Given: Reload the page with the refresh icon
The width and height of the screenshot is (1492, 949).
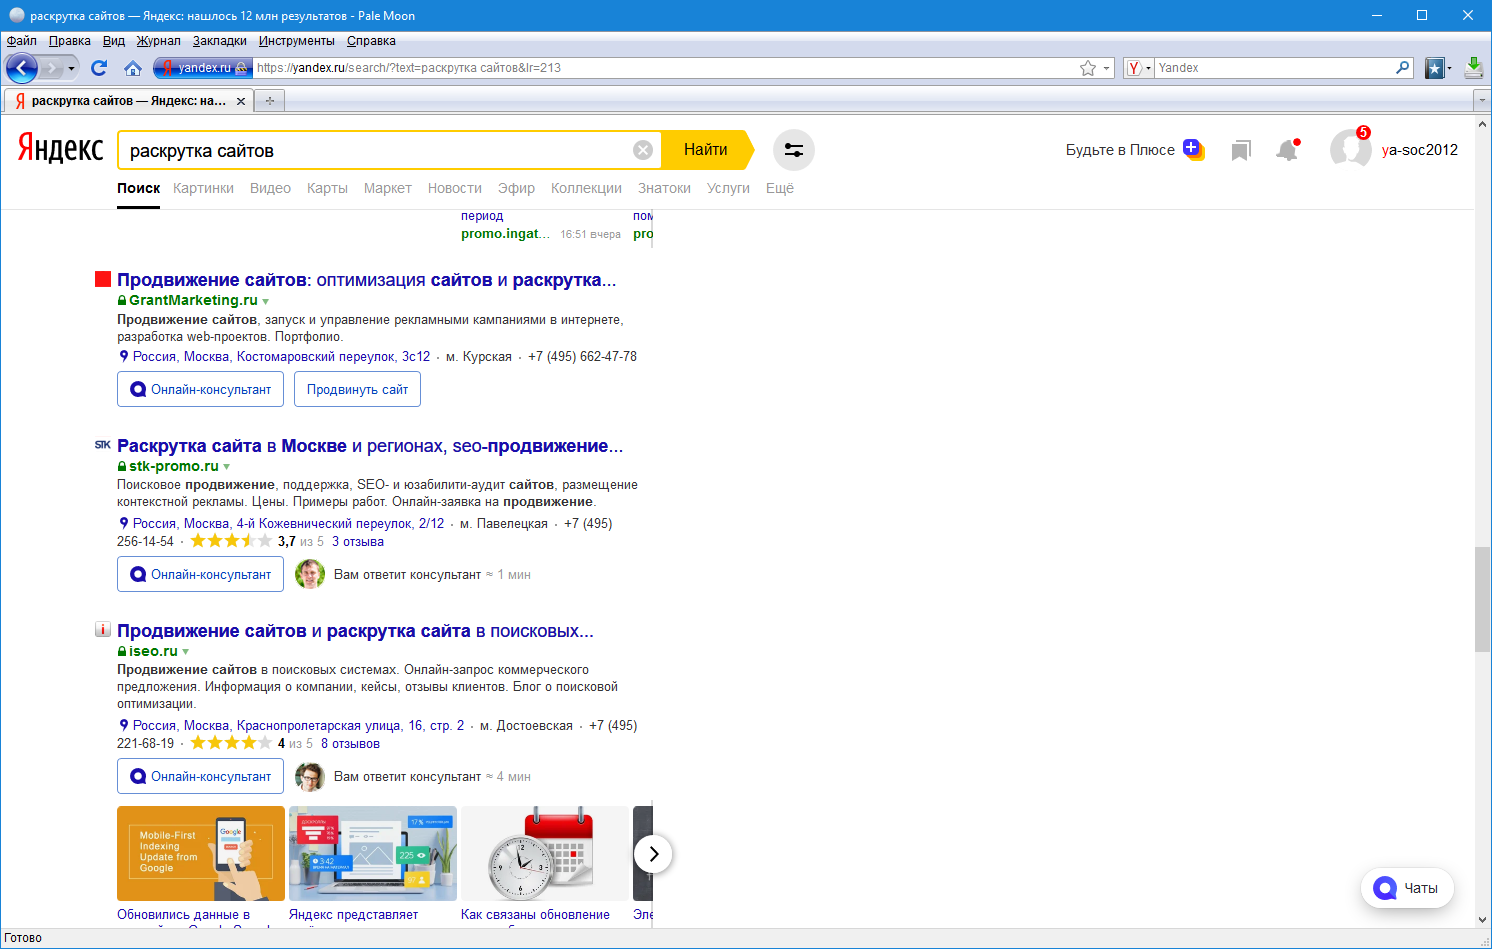Looking at the screenshot, I should tap(99, 68).
